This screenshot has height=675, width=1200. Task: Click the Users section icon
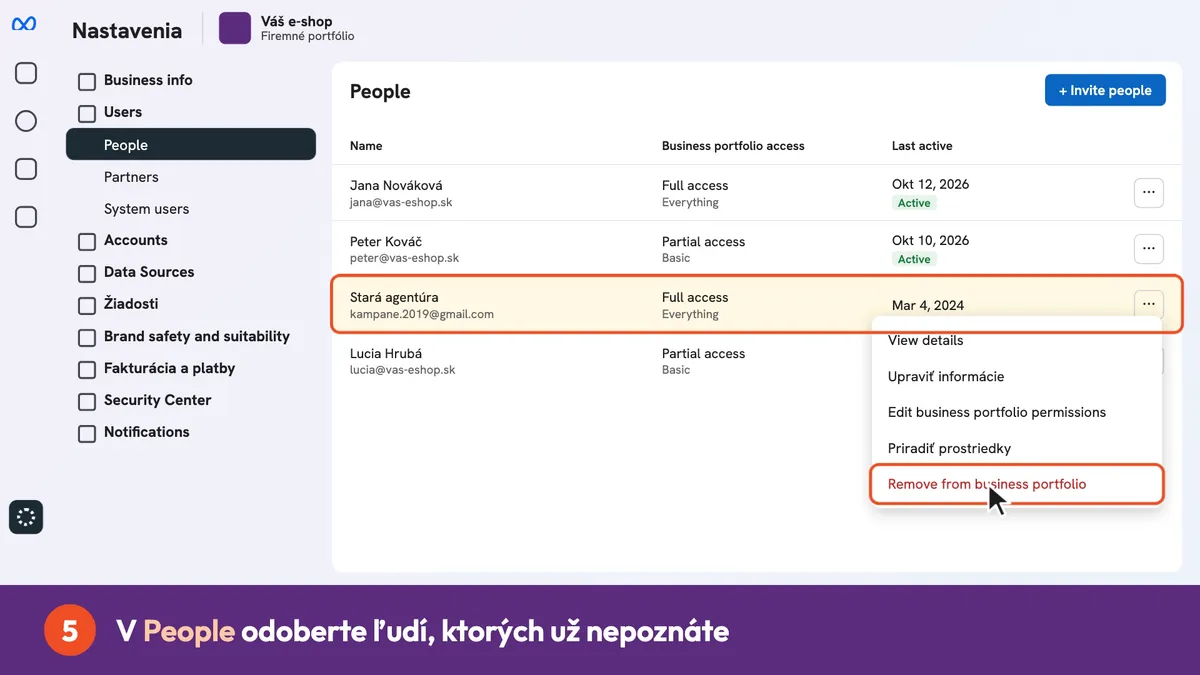pos(87,113)
